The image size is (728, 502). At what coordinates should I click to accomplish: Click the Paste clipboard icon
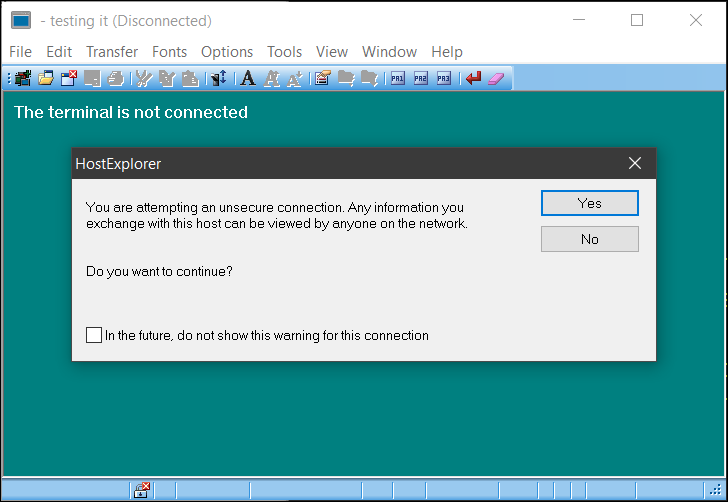pyautogui.click(x=190, y=78)
